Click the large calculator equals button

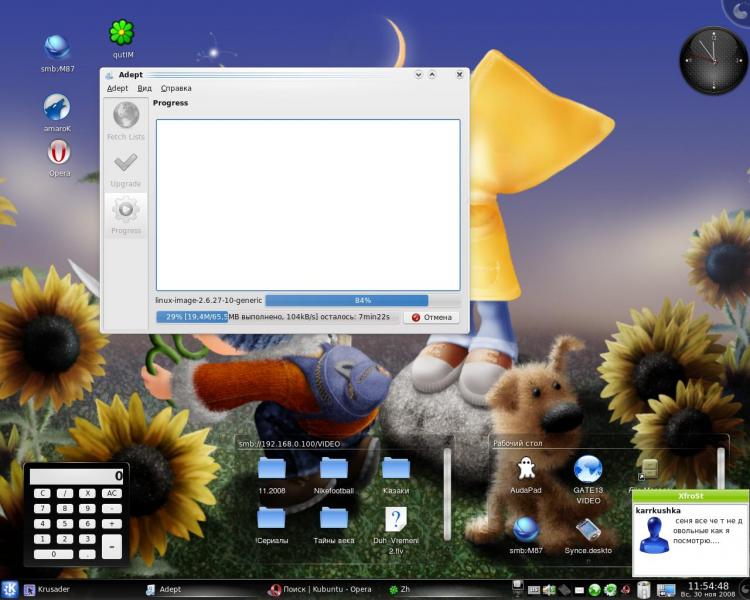click(112, 546)
